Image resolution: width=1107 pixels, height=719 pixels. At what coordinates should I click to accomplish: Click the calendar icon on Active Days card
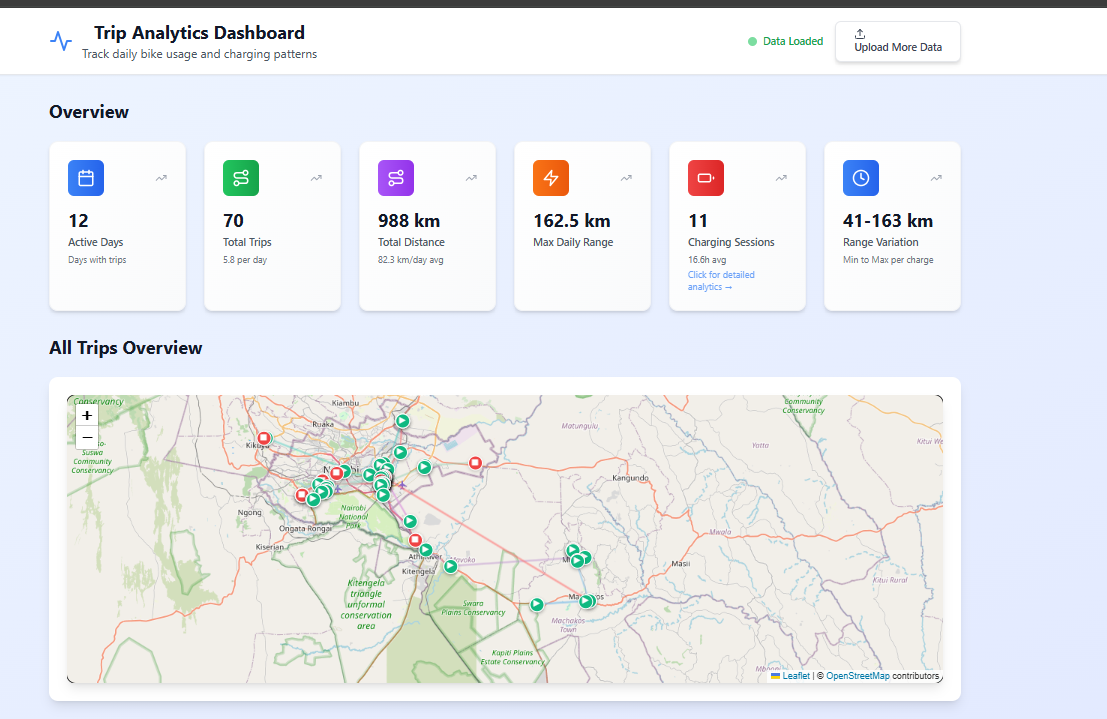[x=85, y=177]
